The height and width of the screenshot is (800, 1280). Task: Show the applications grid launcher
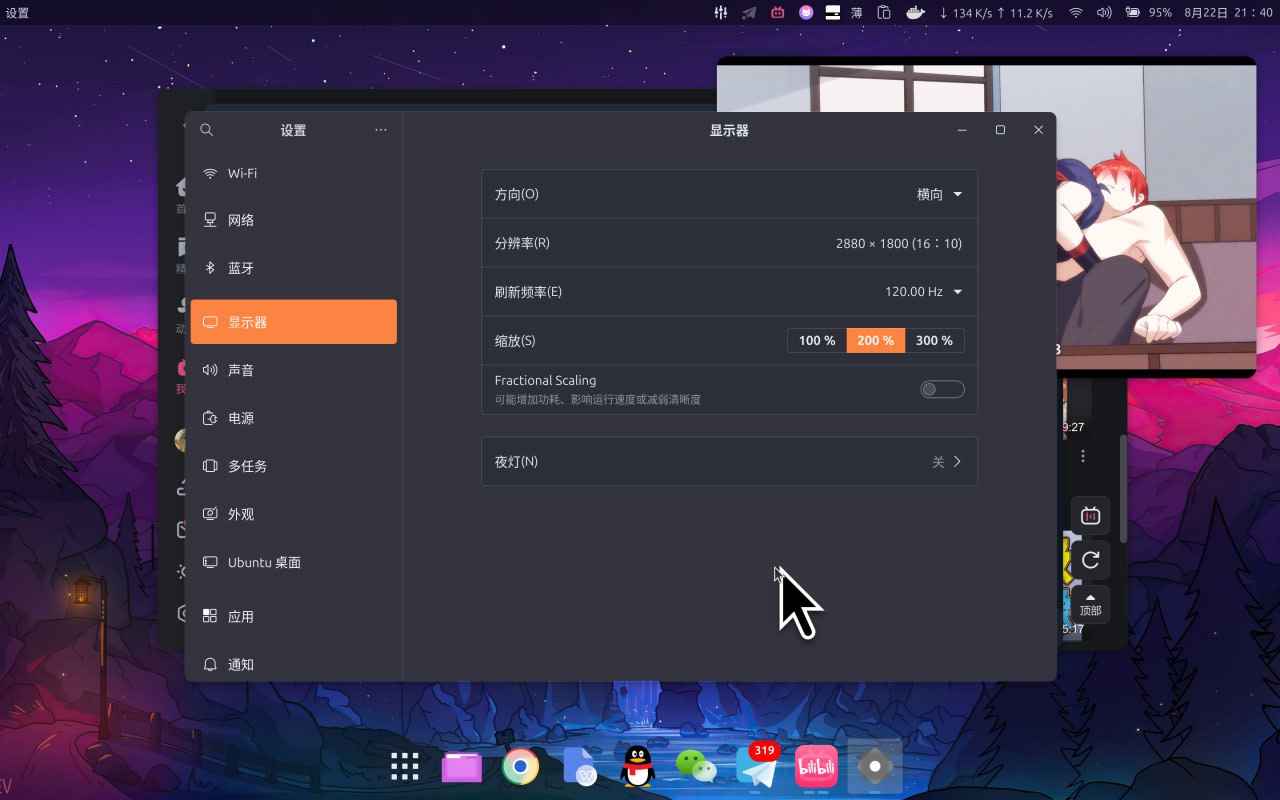pos(405,767)
